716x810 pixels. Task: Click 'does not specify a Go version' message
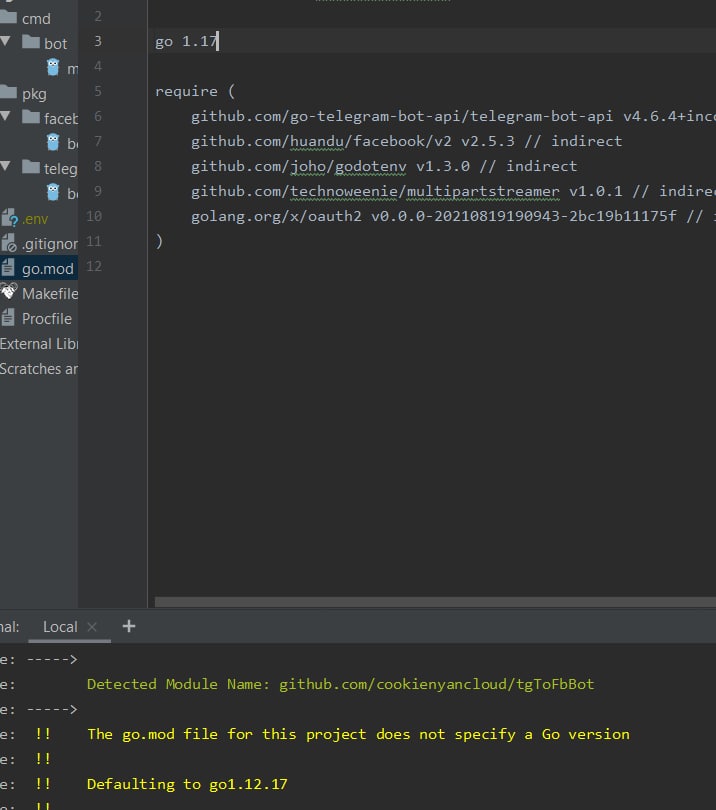click(503, 734)
